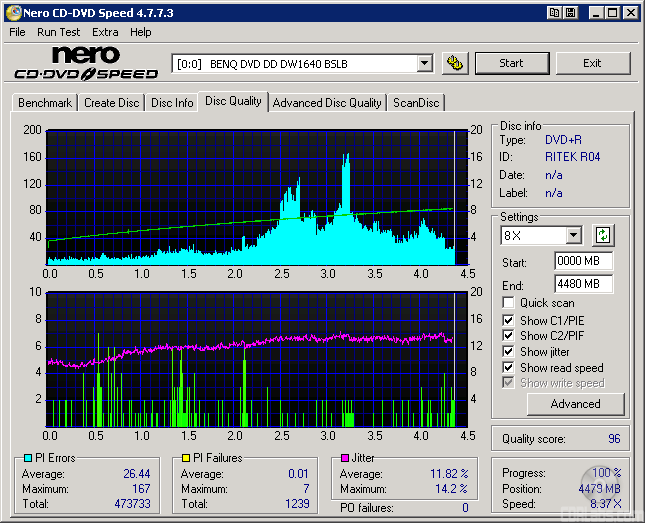The width and height of the screenshot is (645, 523).
Task: Enable the Quick scan checkbox
Action: click(509, 303)
